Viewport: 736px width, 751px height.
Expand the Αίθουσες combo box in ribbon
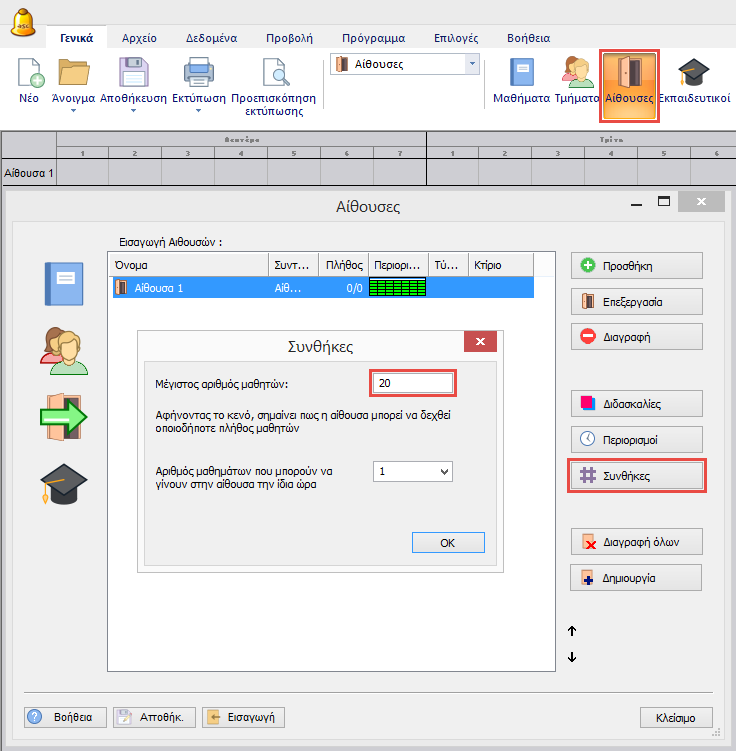472,64
